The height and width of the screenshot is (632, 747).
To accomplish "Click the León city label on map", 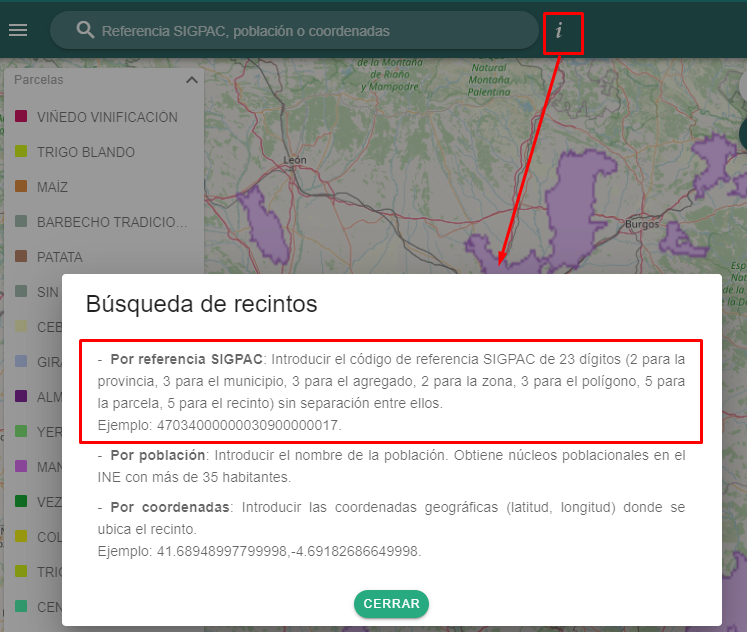I will 294,159.
